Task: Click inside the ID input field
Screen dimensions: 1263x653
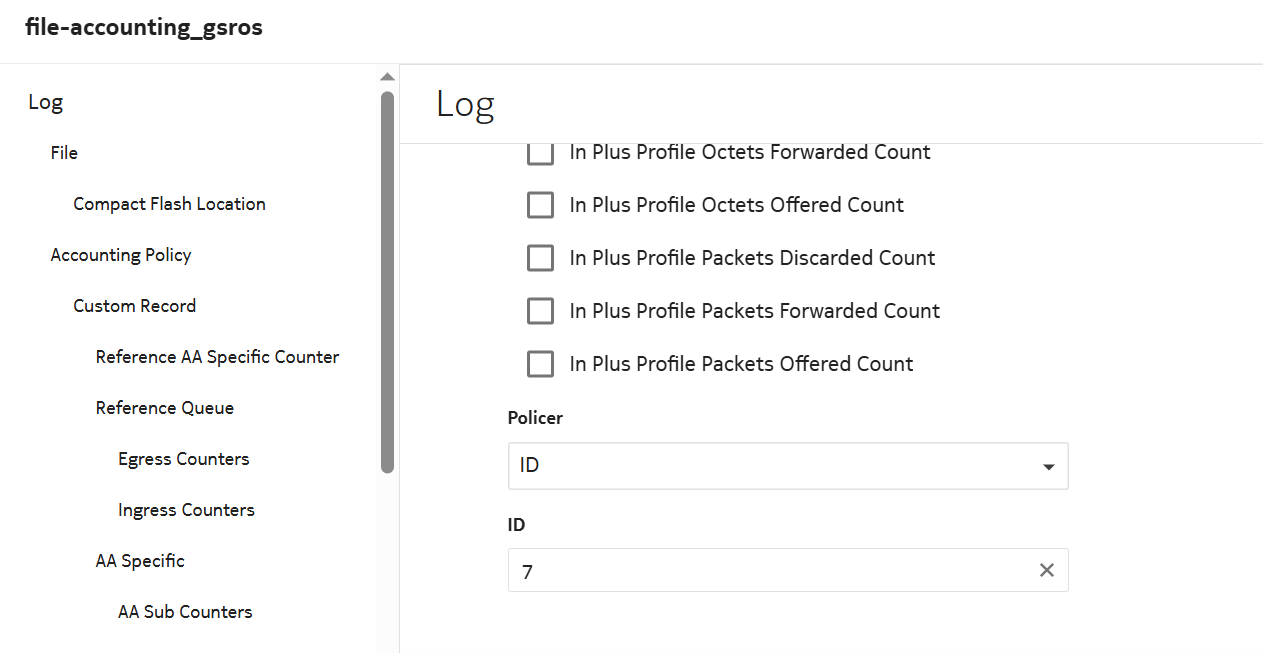Action: click(770, 571)
